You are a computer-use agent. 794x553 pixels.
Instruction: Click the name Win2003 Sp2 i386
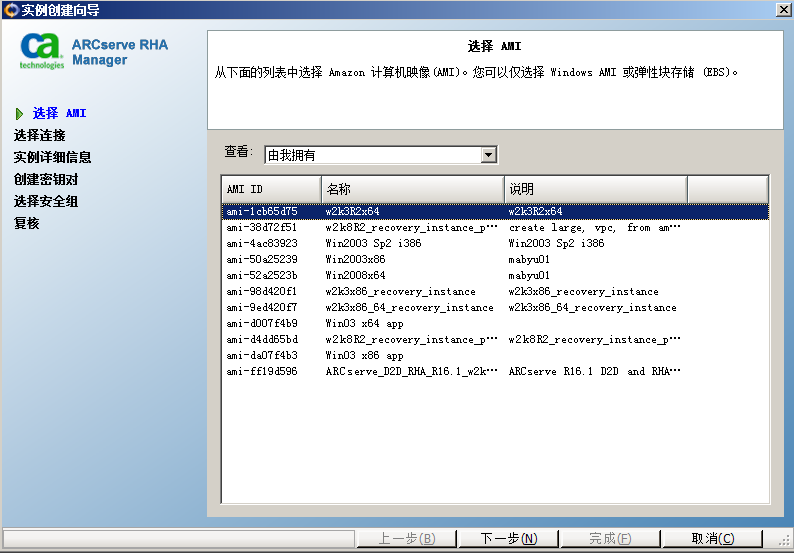[373, 243]
